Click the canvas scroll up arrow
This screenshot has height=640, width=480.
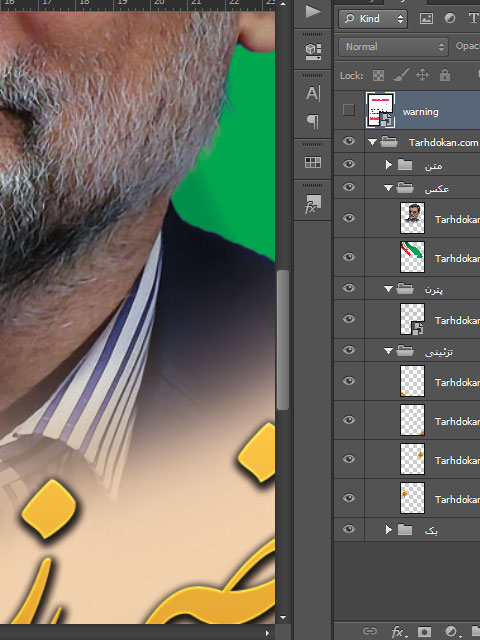point(283,4)
